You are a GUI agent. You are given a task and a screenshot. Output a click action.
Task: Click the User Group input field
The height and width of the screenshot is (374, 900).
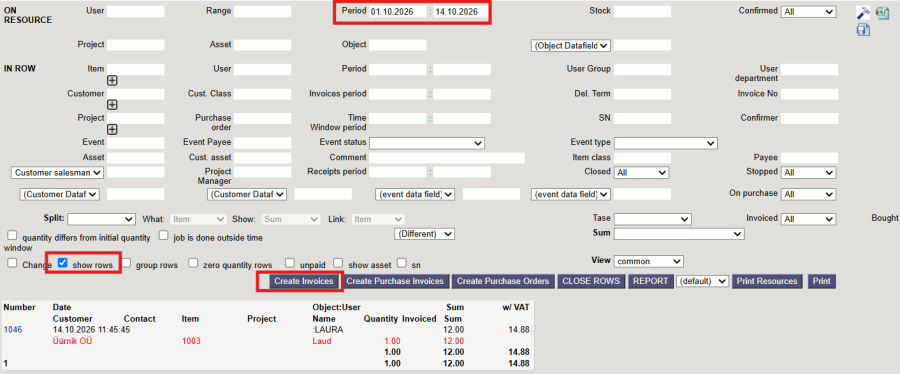[x=642, y=69]
